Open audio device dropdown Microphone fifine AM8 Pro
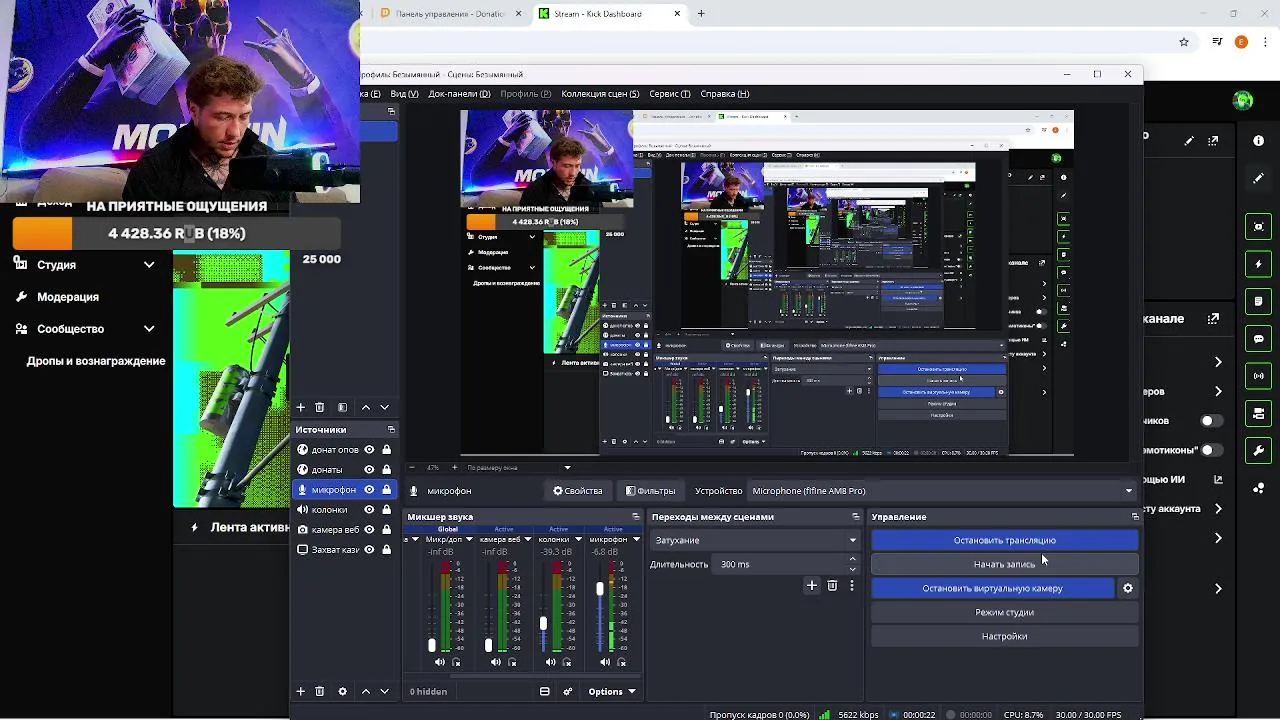This screenshot has height=720, width=1280. (x=942, y=491)
